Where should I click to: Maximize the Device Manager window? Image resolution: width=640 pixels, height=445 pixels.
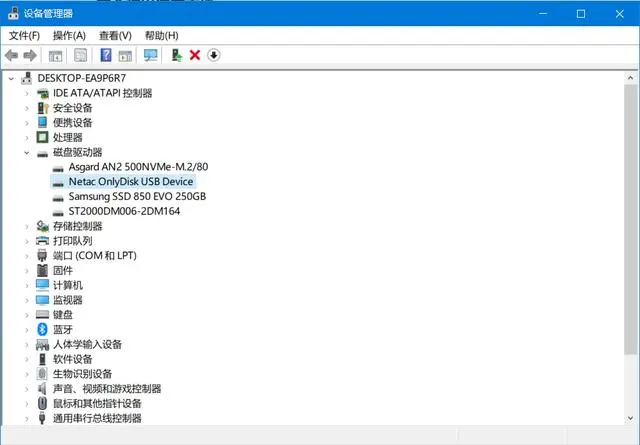point(581,13)
